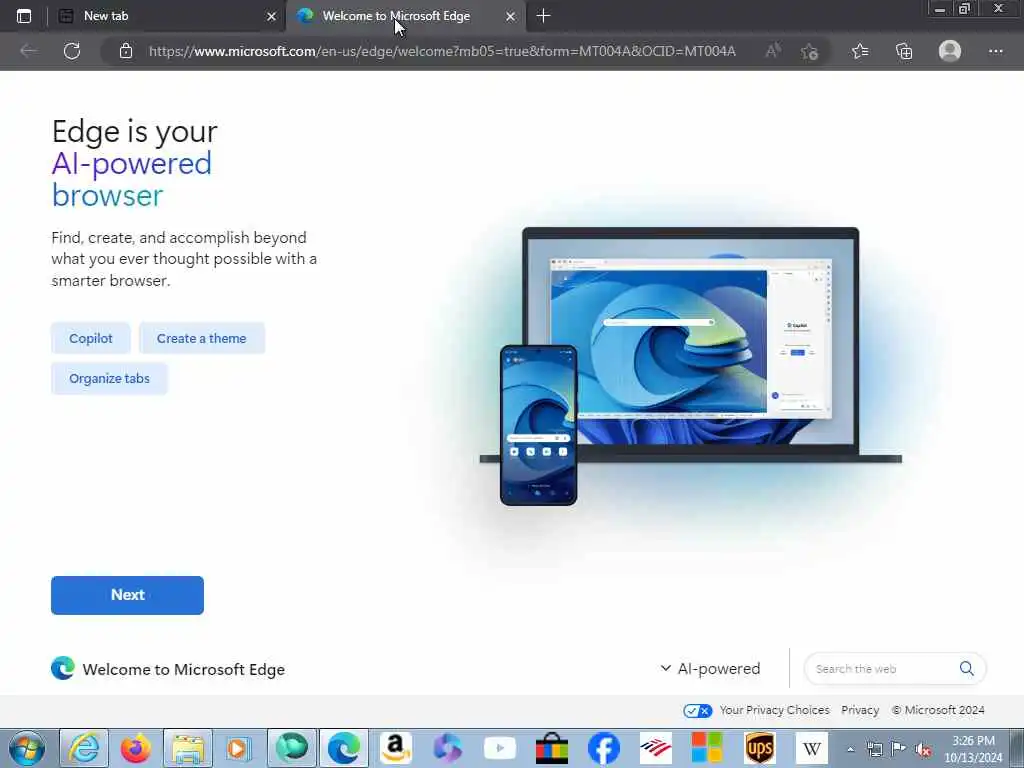View site information lock icon
The height and width of the screenshot is (768, 1024).
coord(126,51)
